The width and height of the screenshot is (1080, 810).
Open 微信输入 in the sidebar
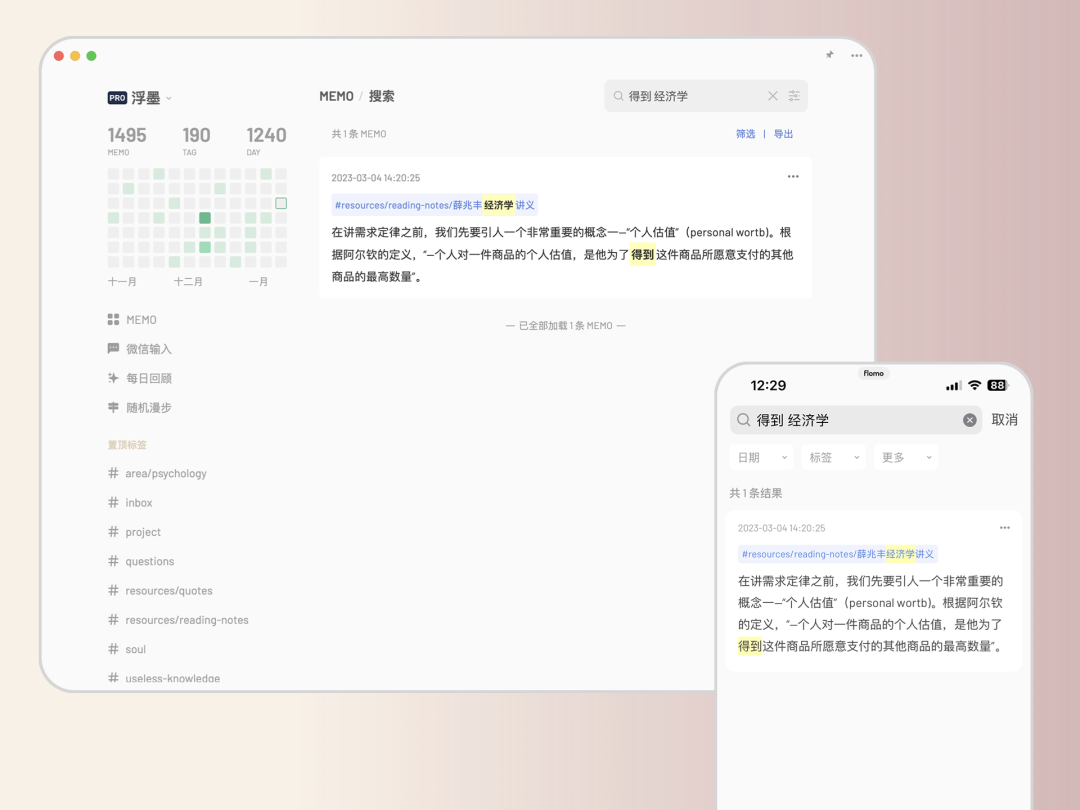[140, 349]
